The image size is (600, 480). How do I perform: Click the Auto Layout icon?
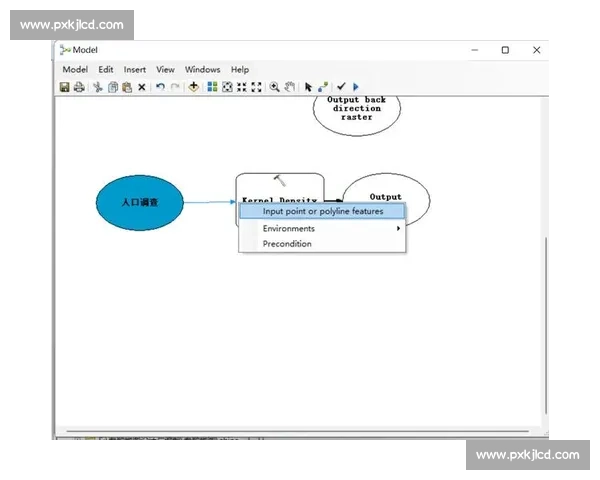[x=212, y=87]
